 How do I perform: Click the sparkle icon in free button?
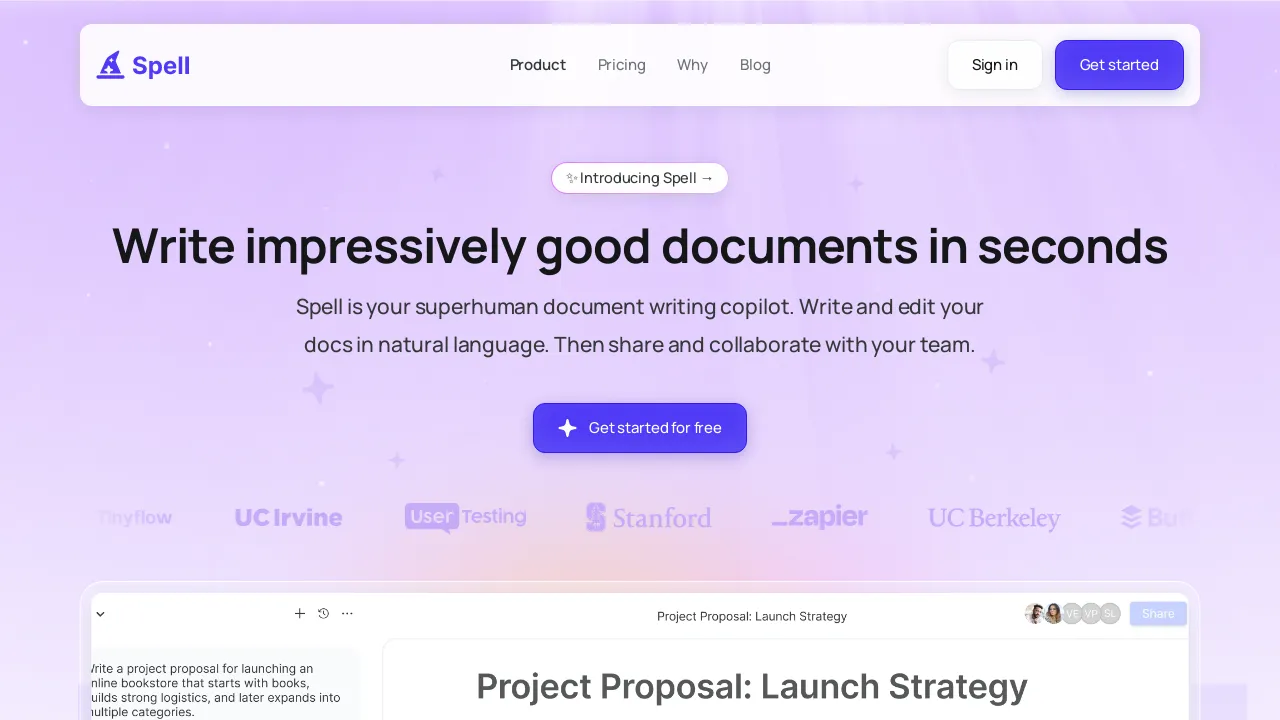(567, 428)
